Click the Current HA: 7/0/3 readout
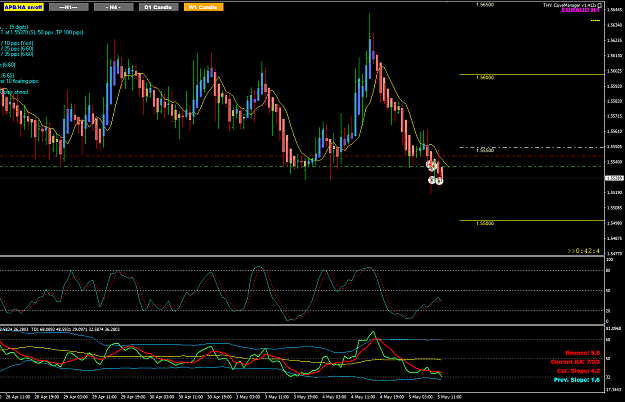This screenshot has height=402, width=625. click(x=575, y=362)
